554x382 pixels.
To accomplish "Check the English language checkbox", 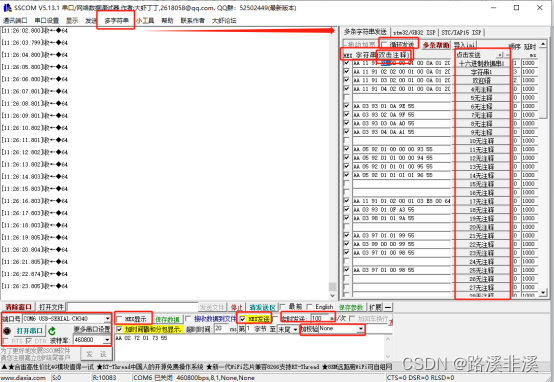I will 310,307.
